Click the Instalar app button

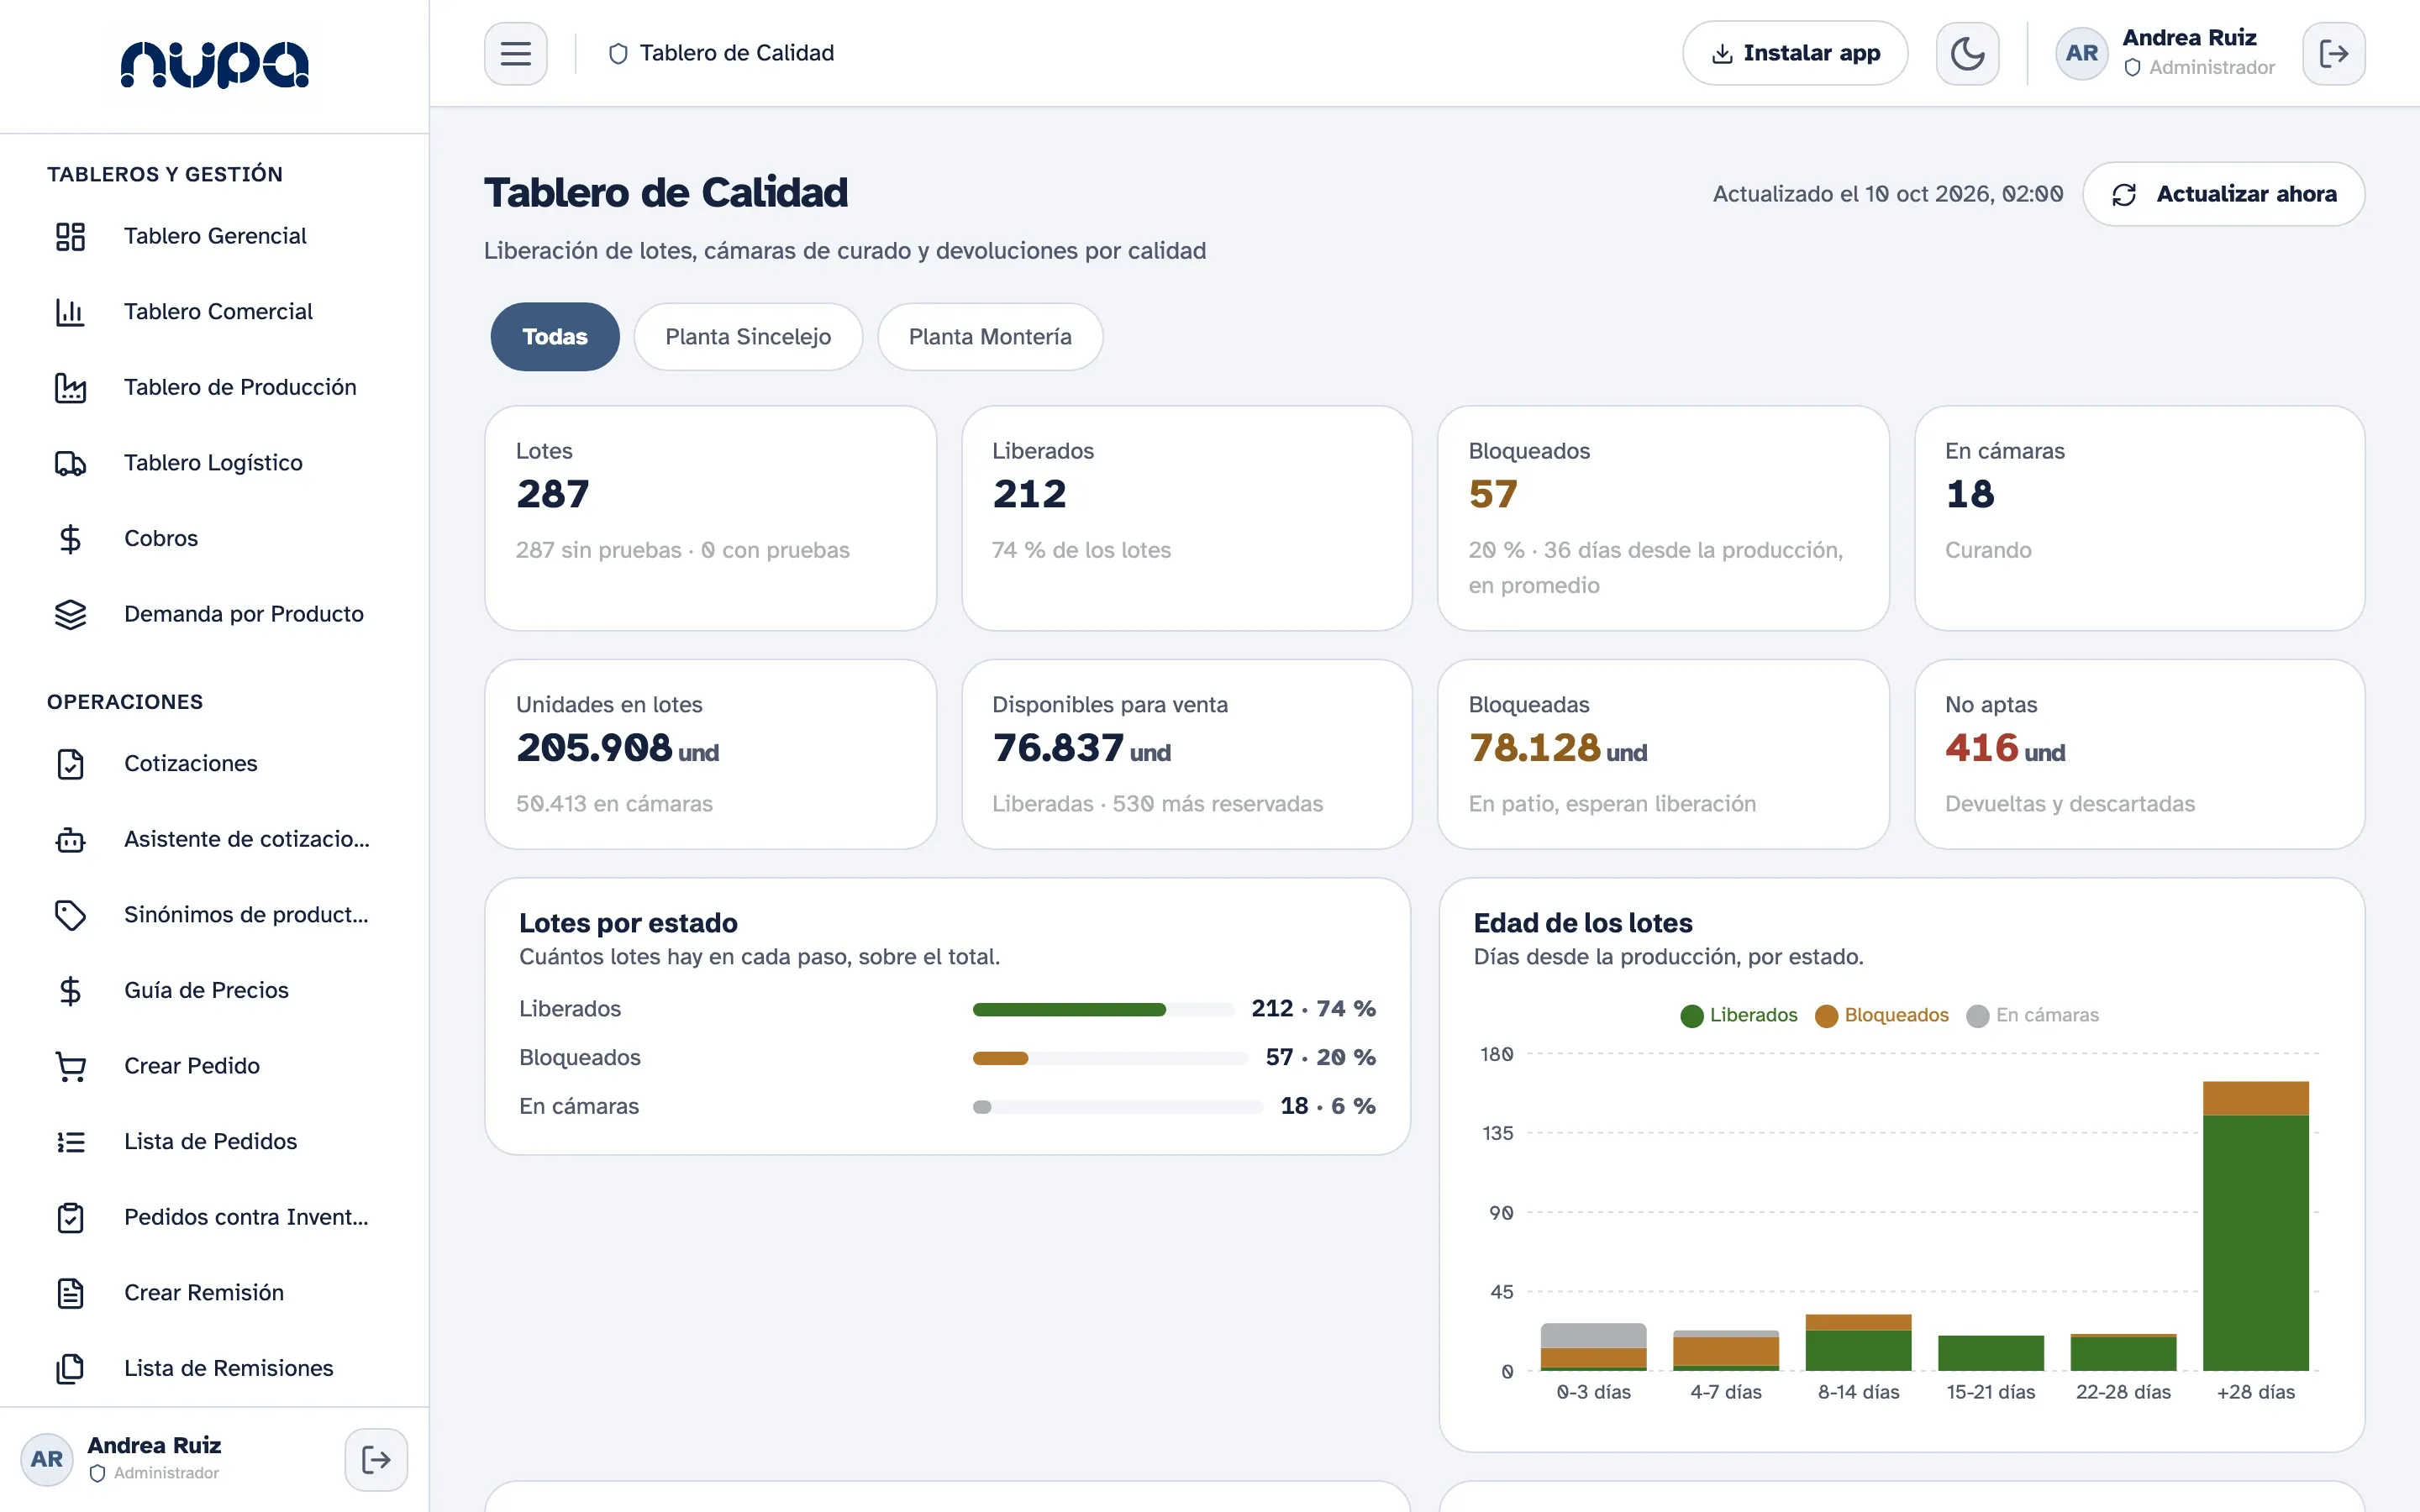tap(1795, 53)
